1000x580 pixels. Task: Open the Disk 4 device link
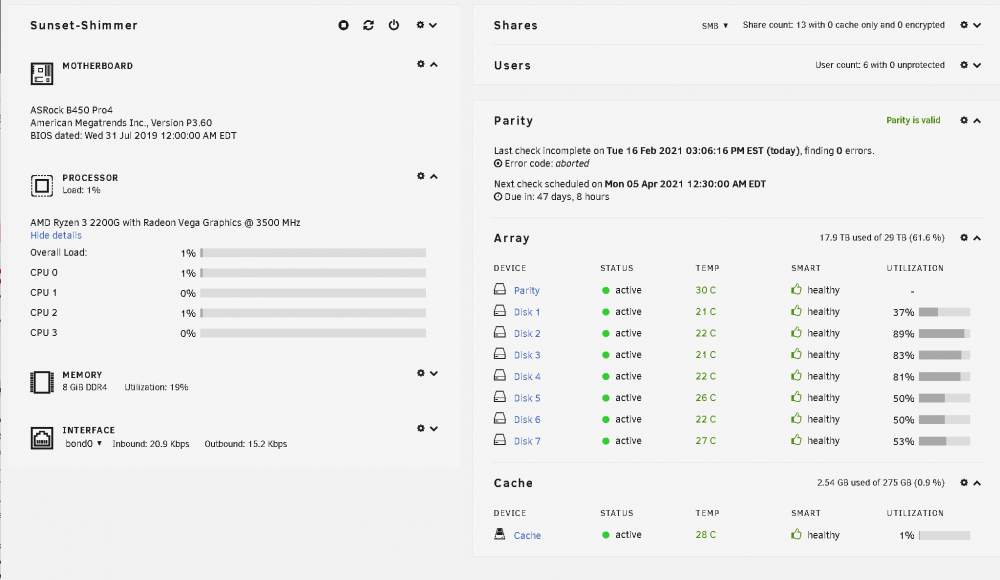pyautogui.click(x=527, y=376)
